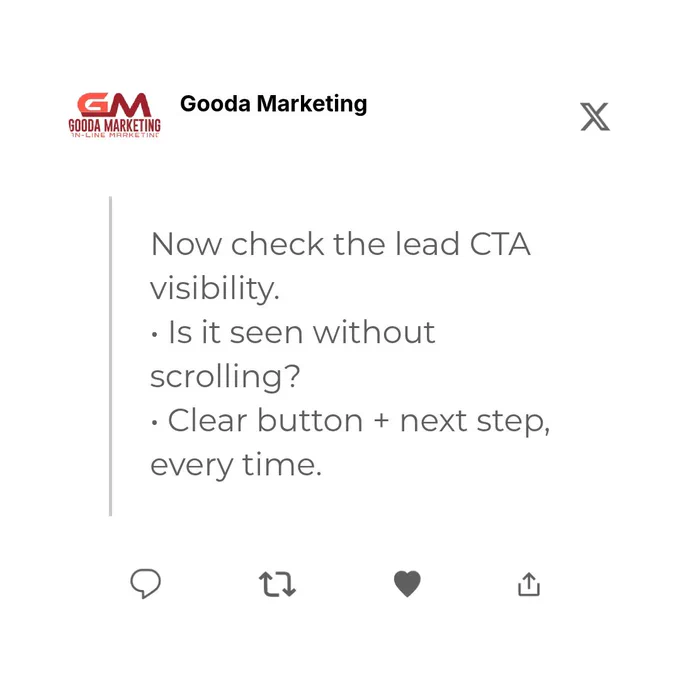The width and height of the screenshot is (680, 680).
Task: Click the IN-LINE MARKETING tagline in logo
Action: 115,135
